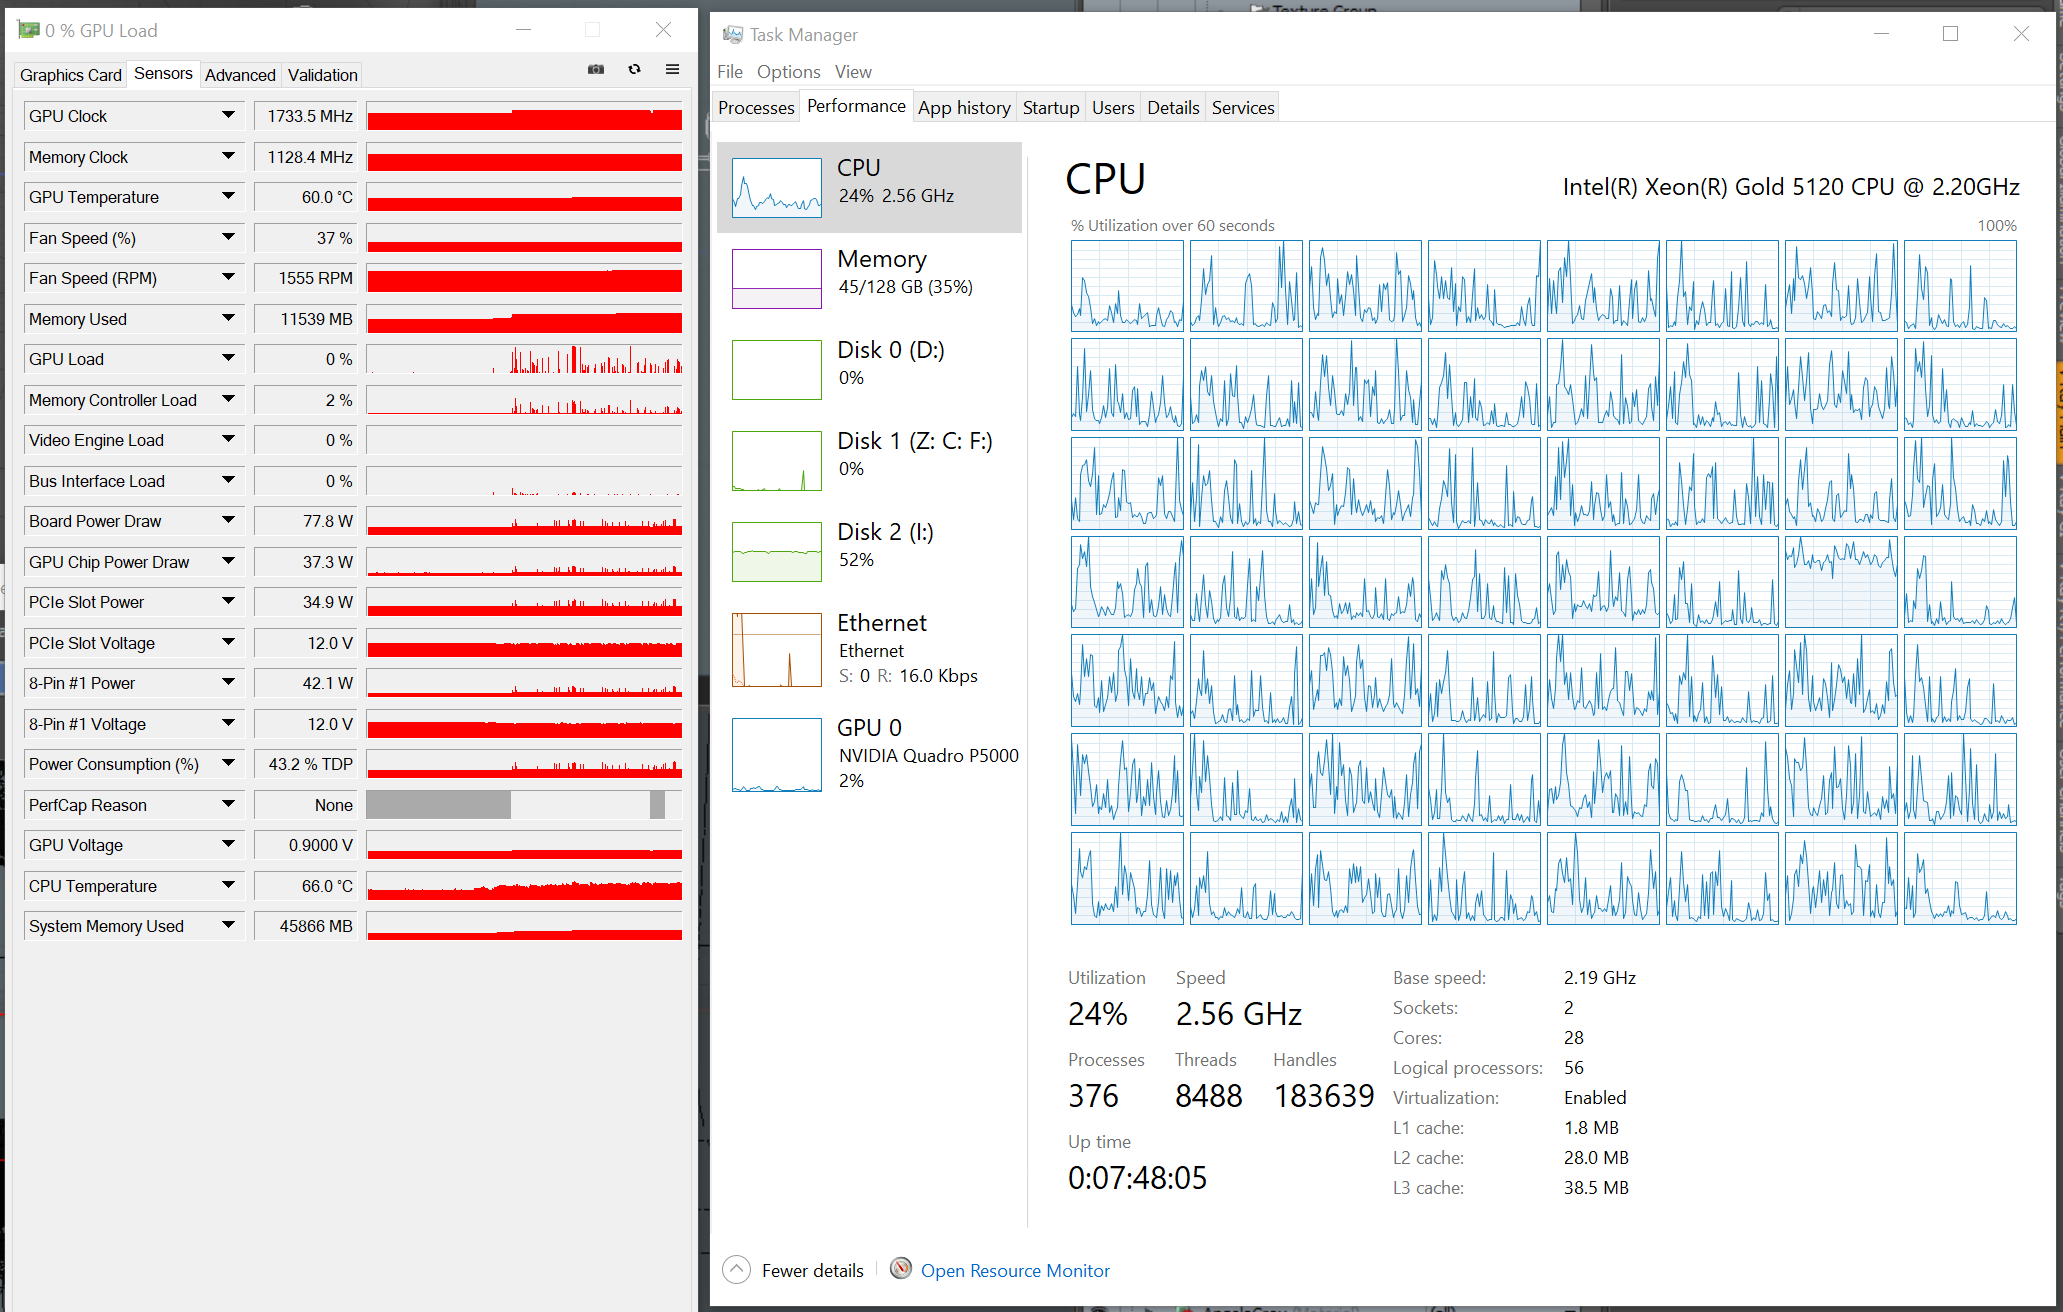Click the GPU Clock red history graph
Viewport: 2063px width, 1312px height.
(524, 116)
